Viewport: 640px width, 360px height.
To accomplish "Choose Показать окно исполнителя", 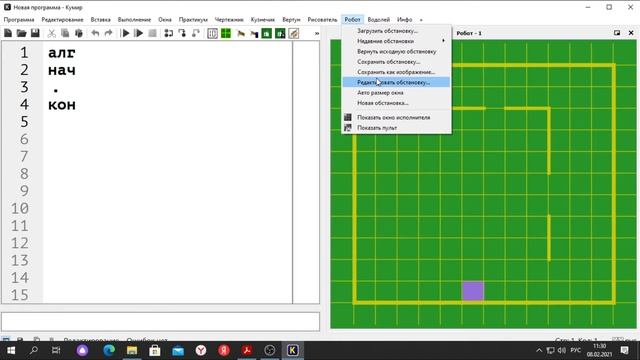I will 396,118.
